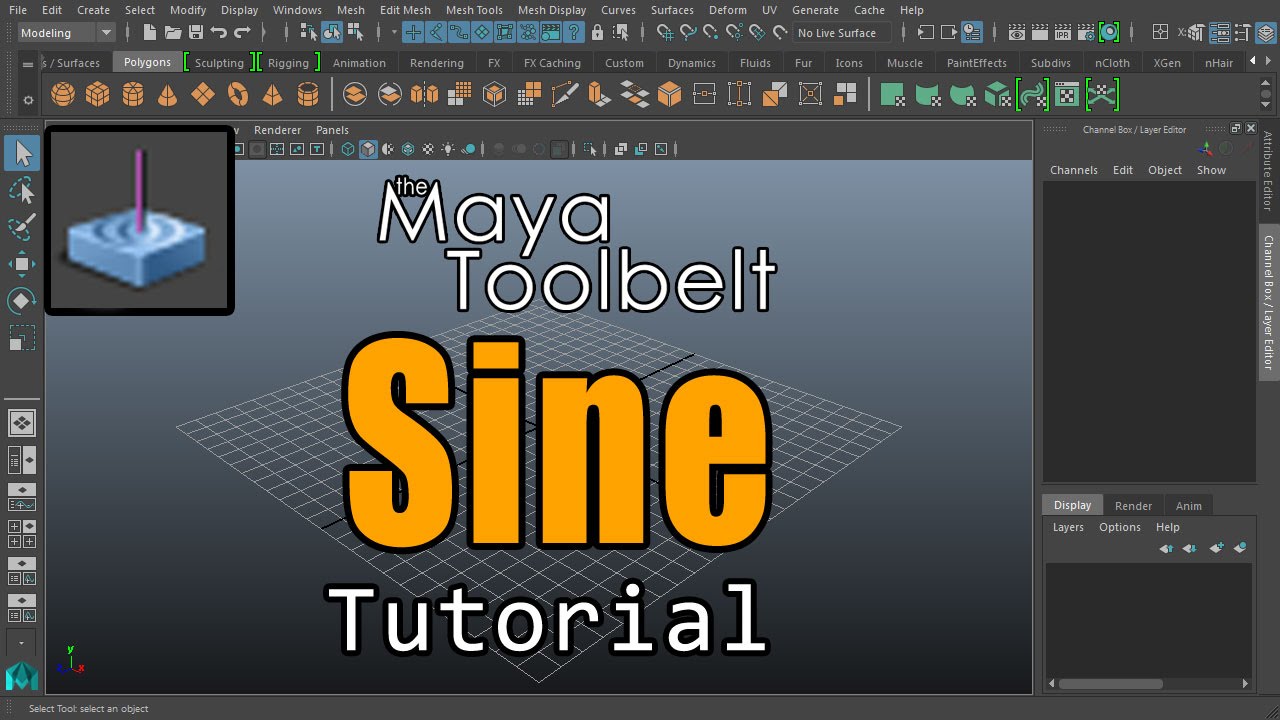Create a polygon cone from shelf
The height and width of the screenshot is (720, 1280).
(167, 95)
